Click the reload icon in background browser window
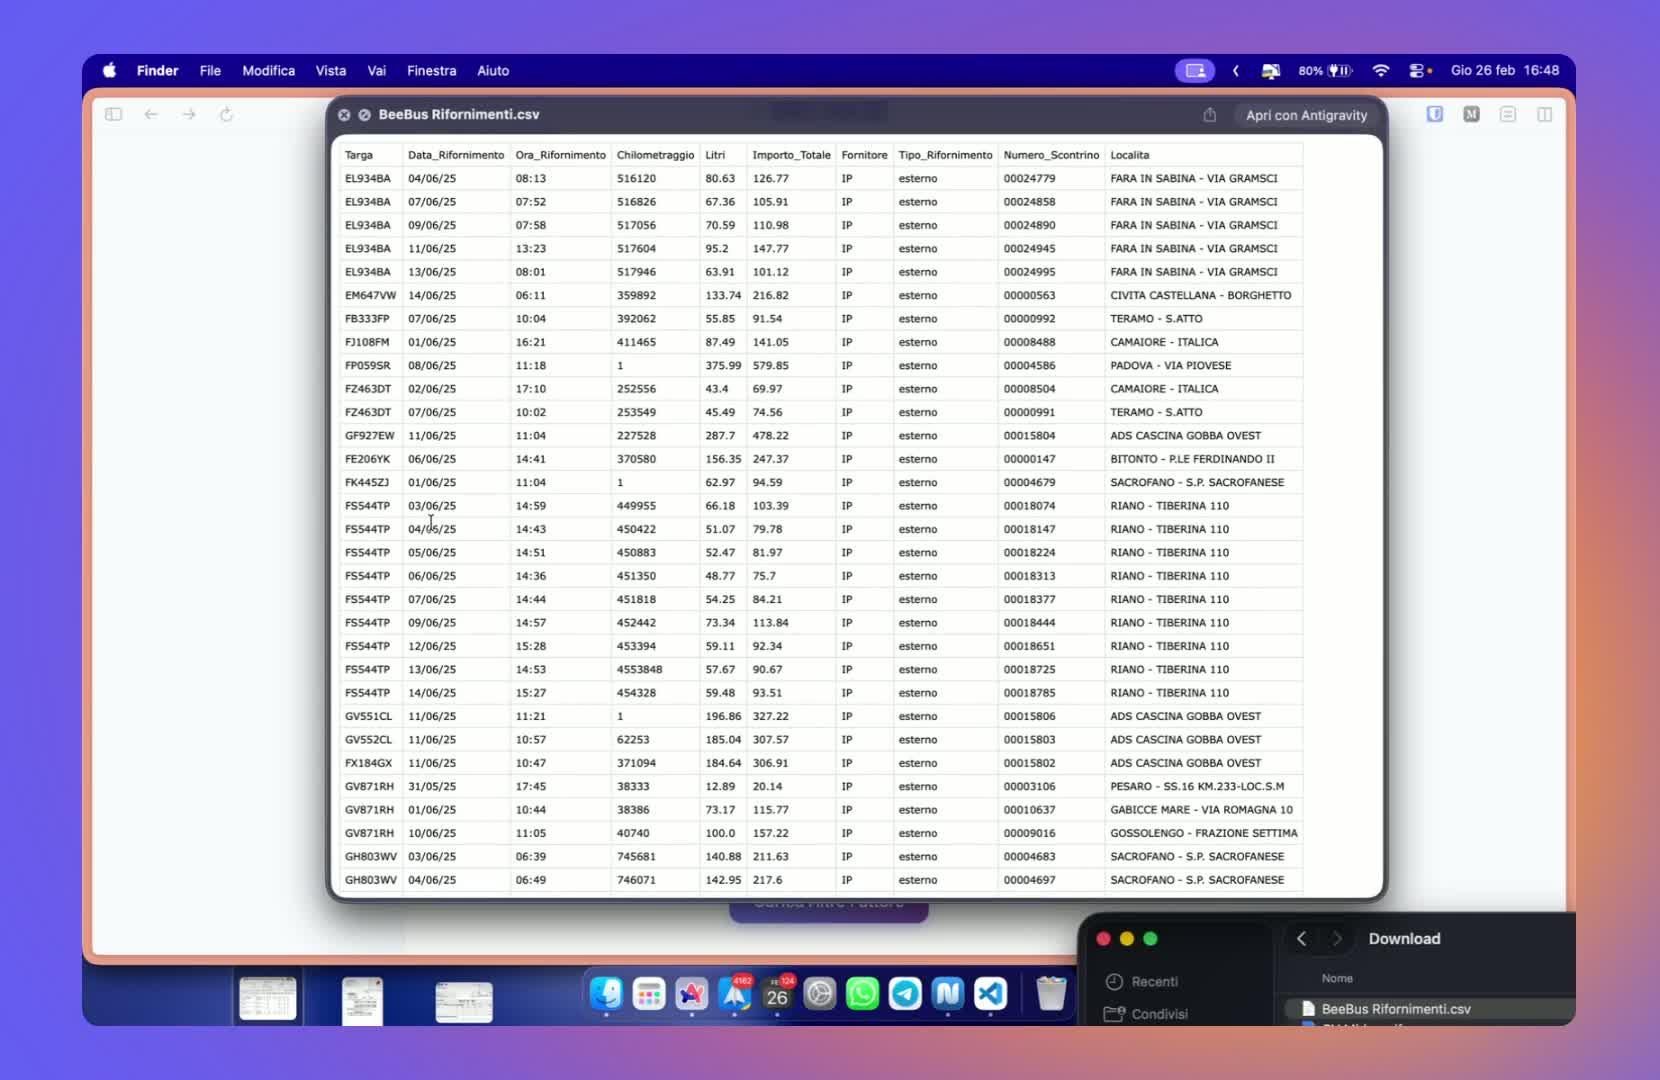Image resolution: width=1660 pixels, height=1080 pixels. point(226,114)
